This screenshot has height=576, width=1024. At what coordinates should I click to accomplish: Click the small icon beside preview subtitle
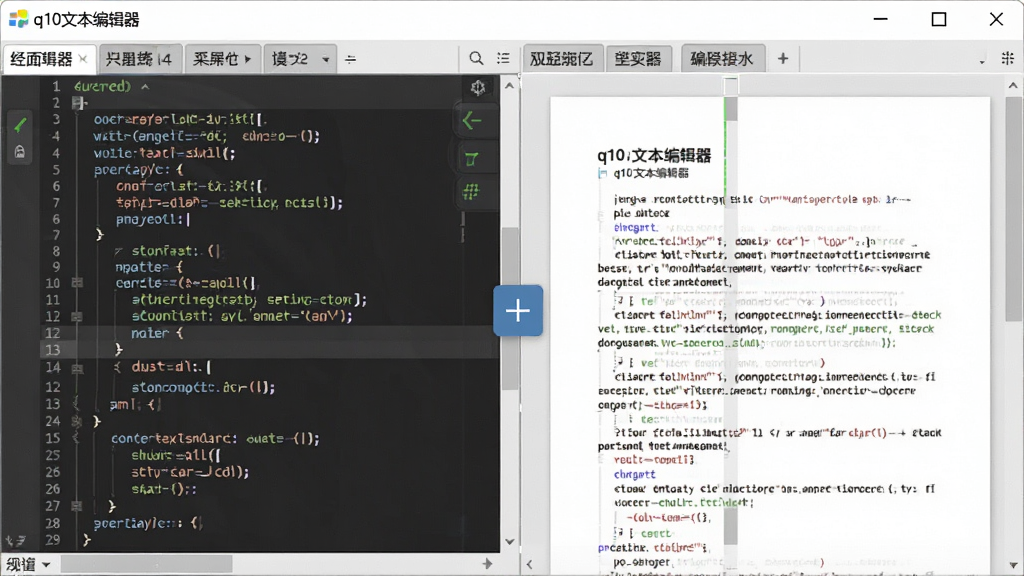(x=603, y=174)
